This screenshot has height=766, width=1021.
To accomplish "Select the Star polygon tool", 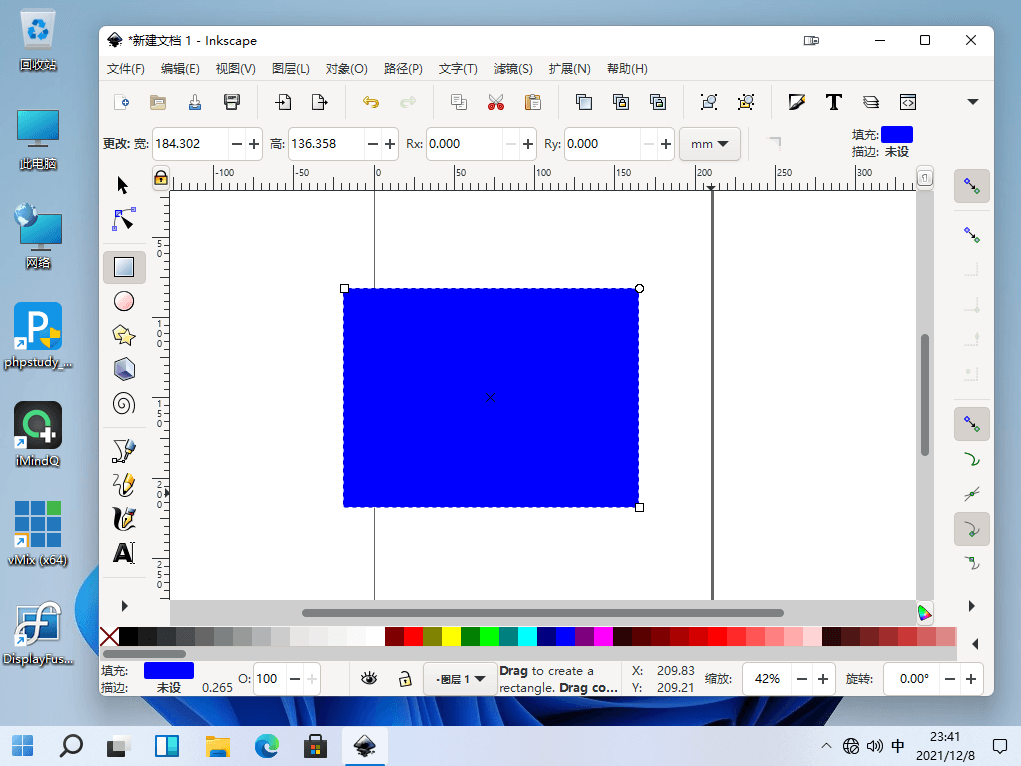I will pos(124,335).
